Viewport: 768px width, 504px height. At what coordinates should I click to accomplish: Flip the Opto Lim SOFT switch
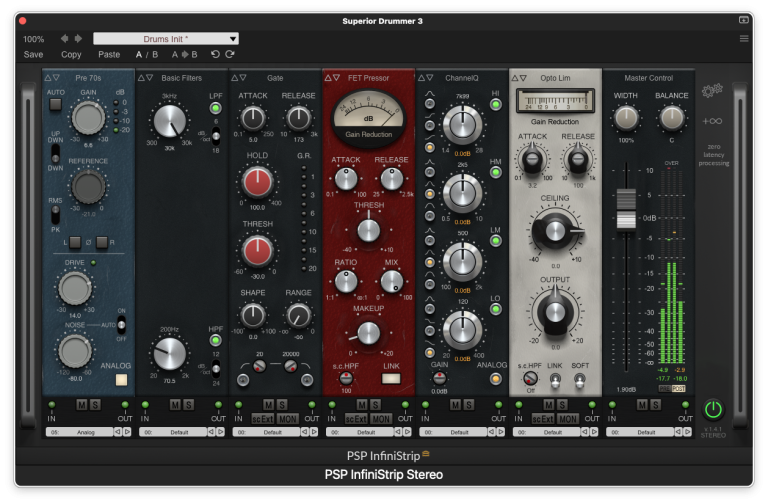pos(579,380)
